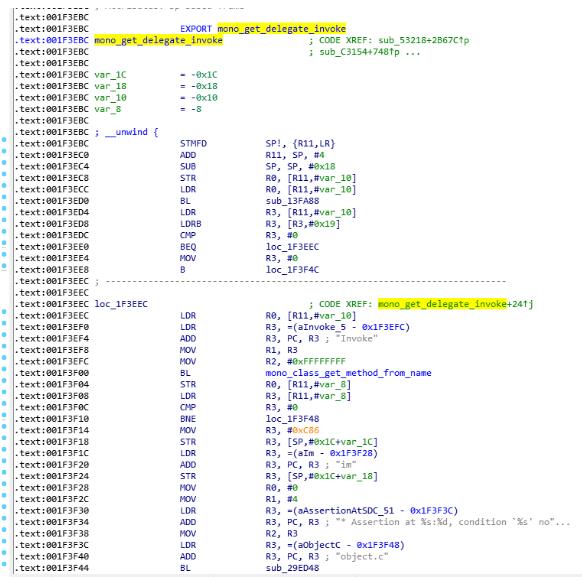Screen dimensions: 582x582
Task: Click address .text:001F3F28
Action: pos(52,488)
